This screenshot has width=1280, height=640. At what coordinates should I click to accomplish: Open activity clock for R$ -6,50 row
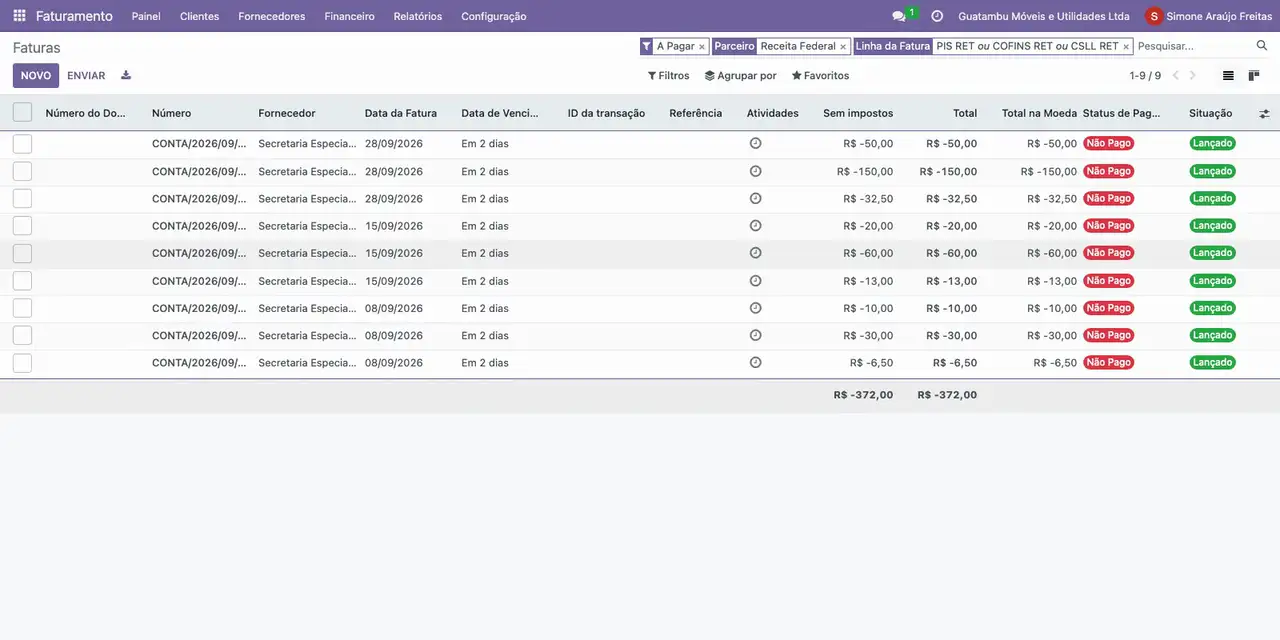755,362
